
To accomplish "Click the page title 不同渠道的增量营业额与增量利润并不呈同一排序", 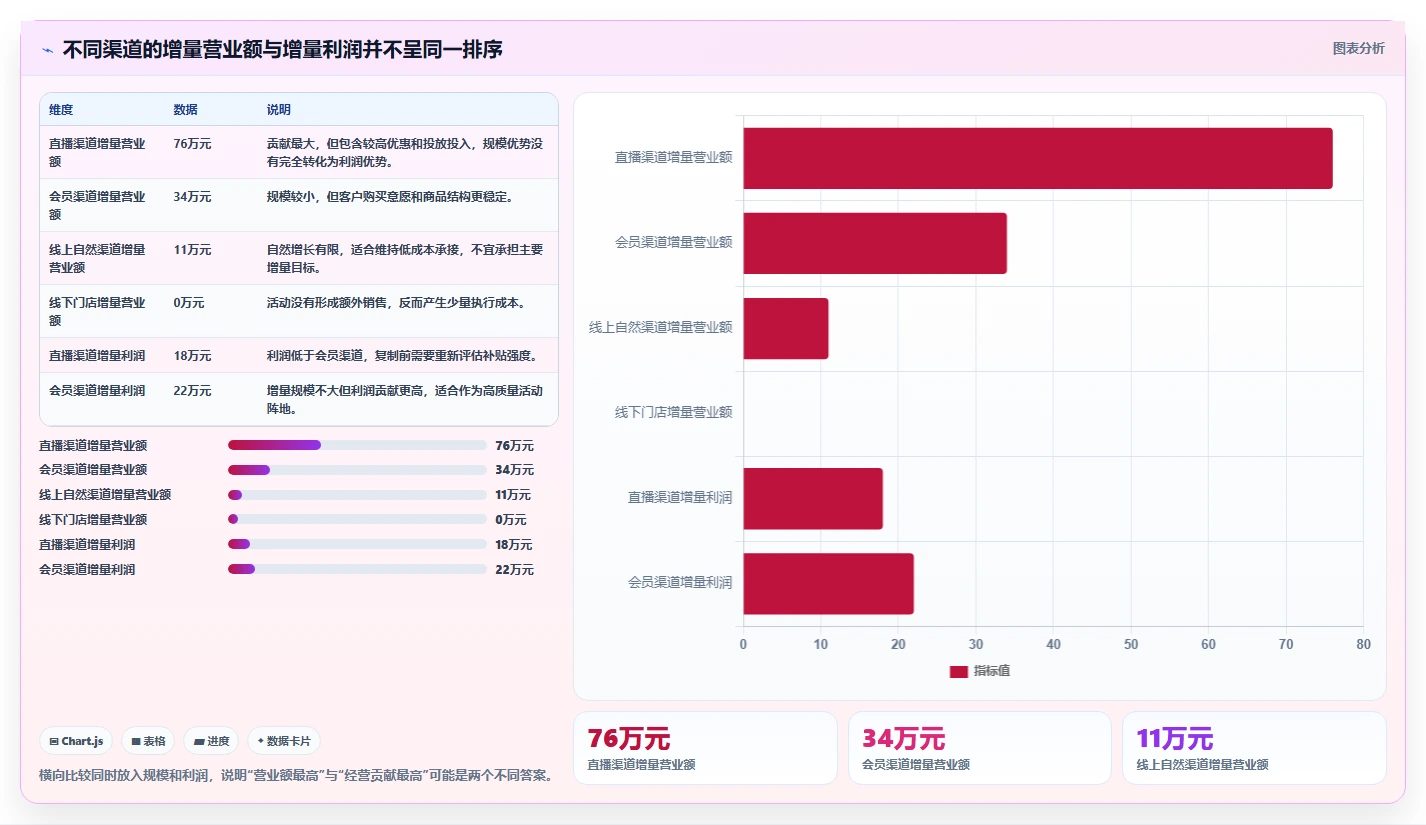I will click(x=282, y=50).
